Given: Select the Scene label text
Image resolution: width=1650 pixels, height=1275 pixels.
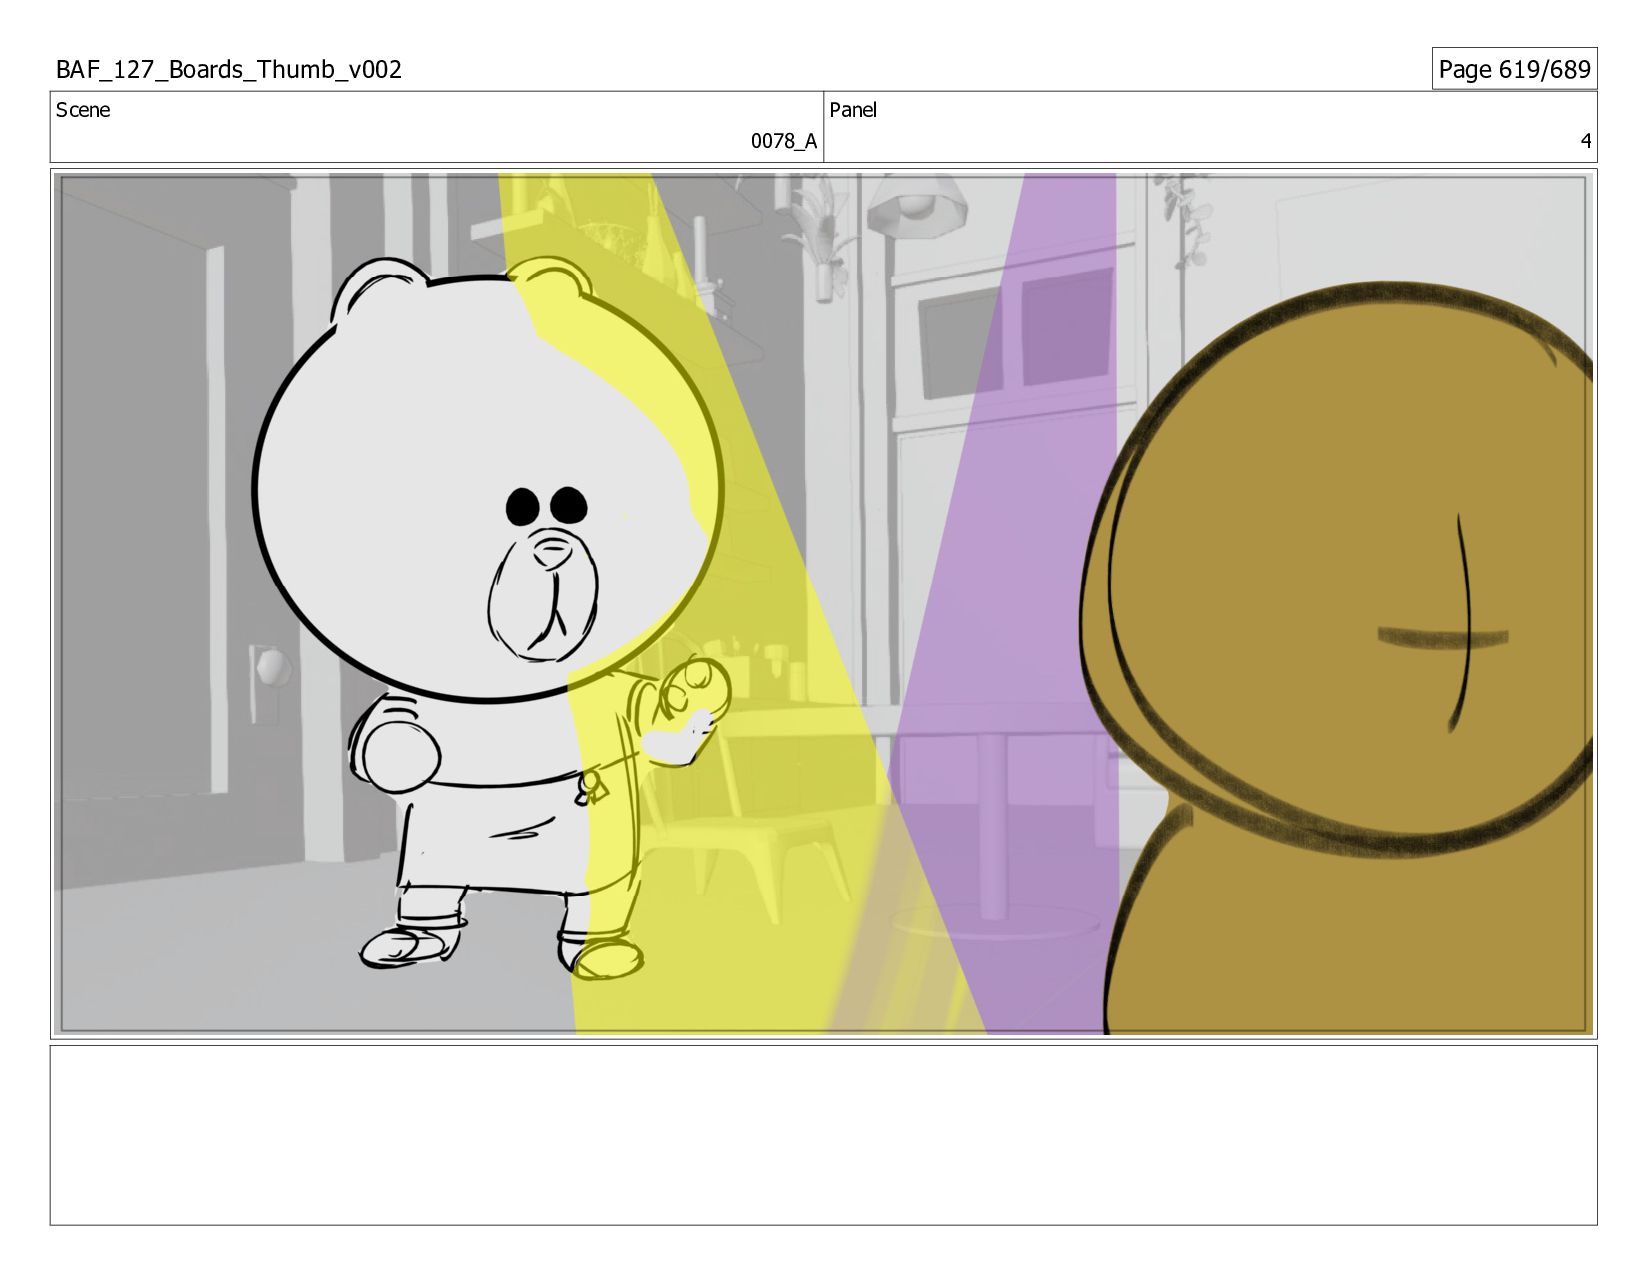Looking at the screenshot, I should point(83,110).
